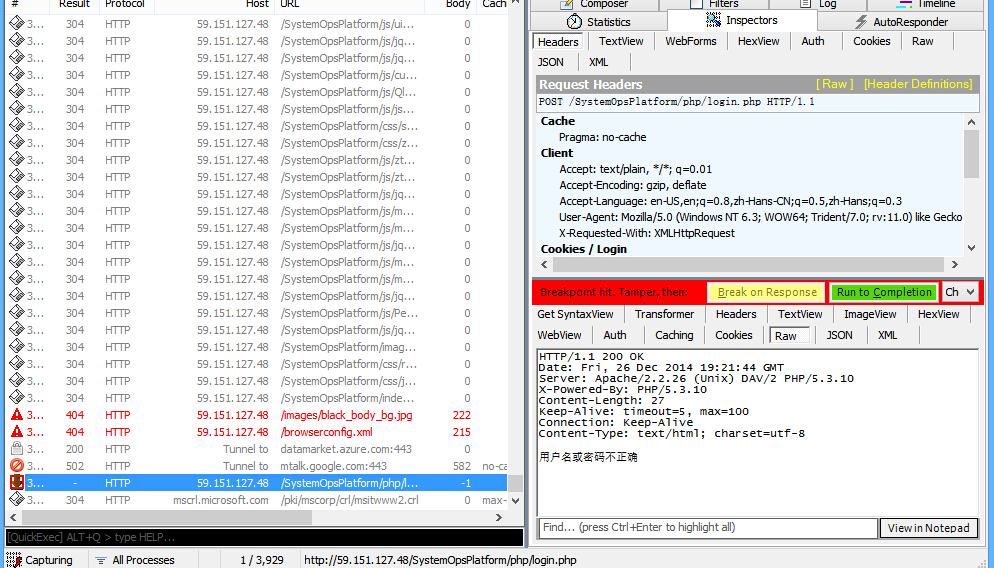
Task: Select response Caching tab
Action: click(673, 335)
